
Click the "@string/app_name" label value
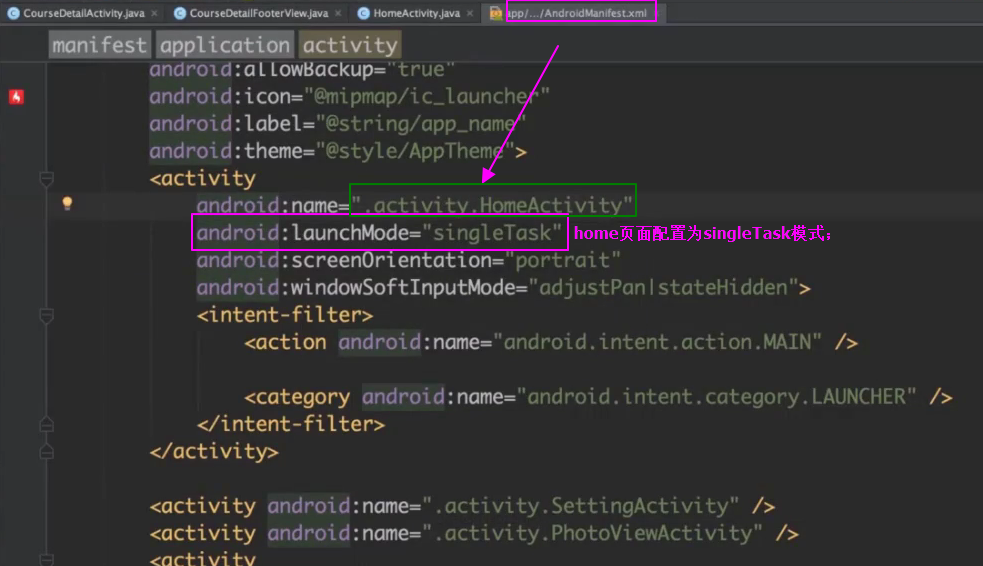tap(421, 124)
